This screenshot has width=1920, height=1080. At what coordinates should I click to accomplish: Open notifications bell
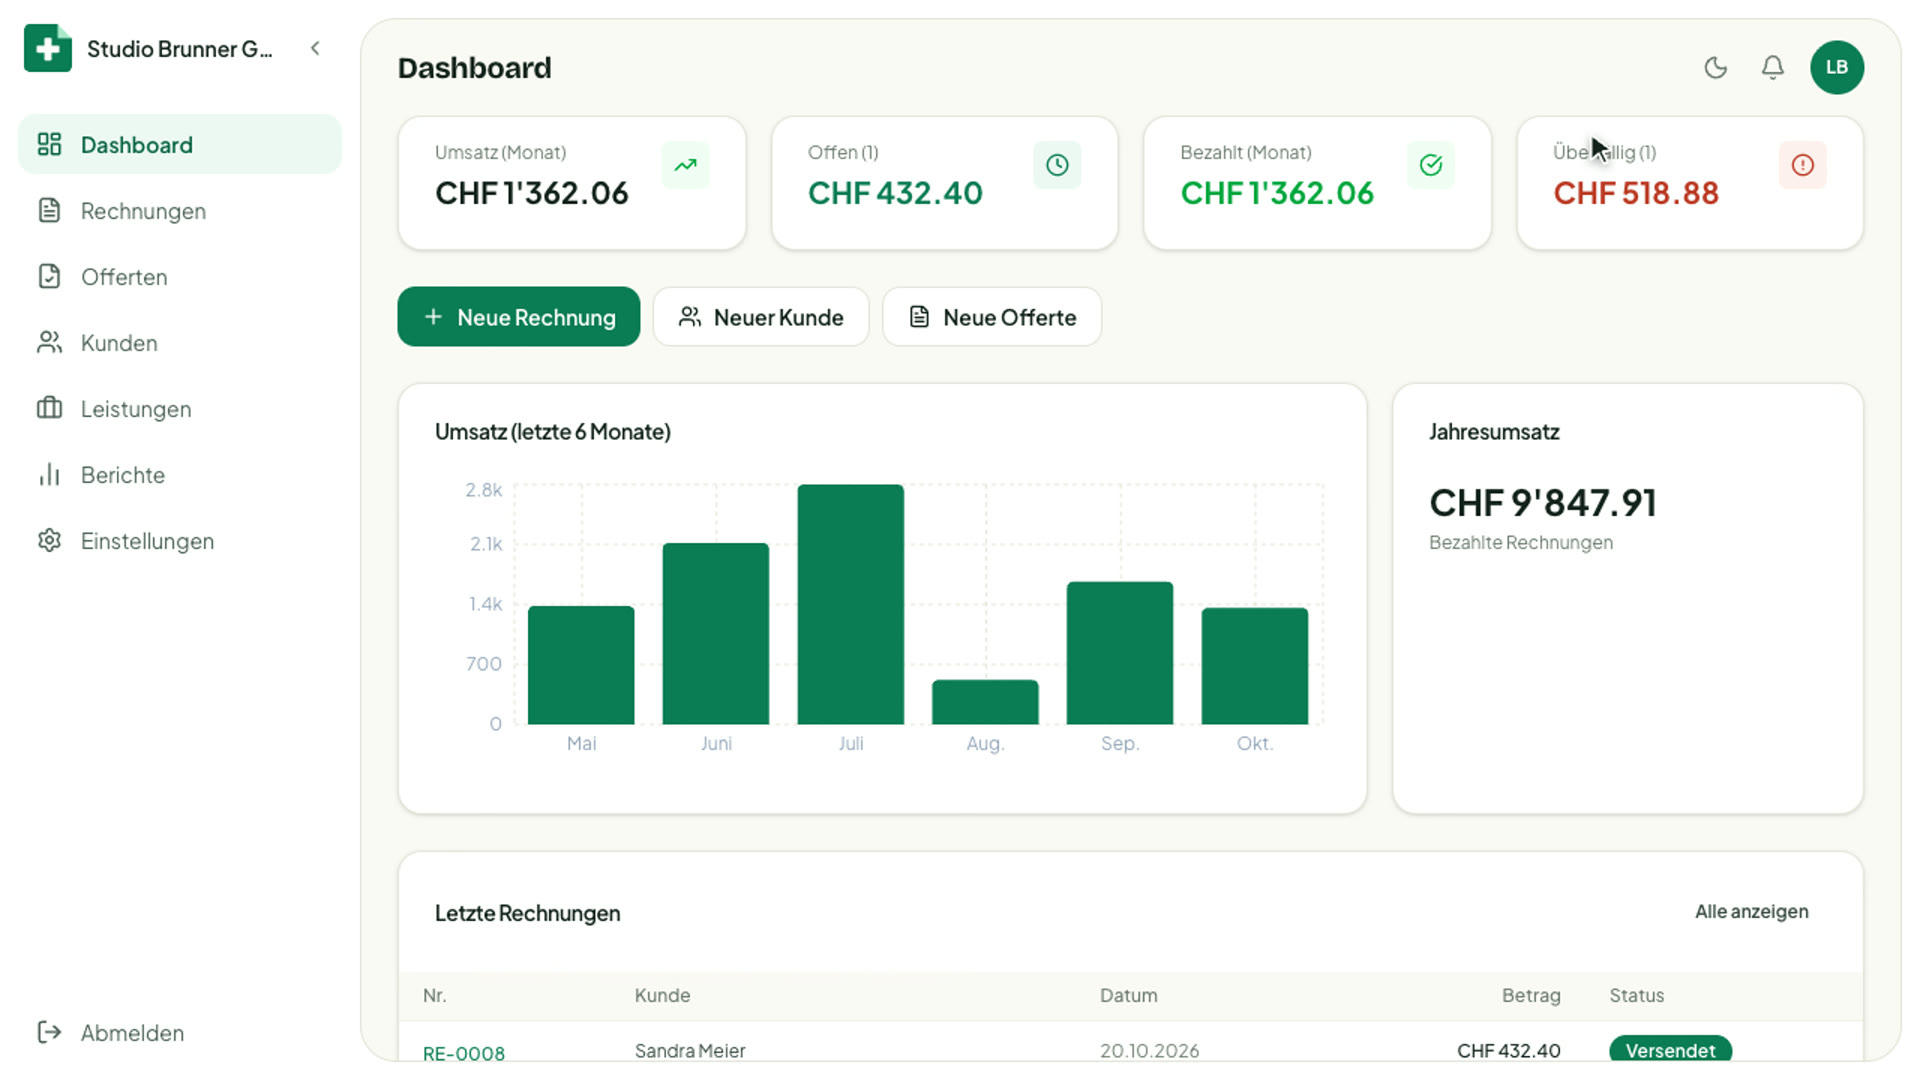1773,67
